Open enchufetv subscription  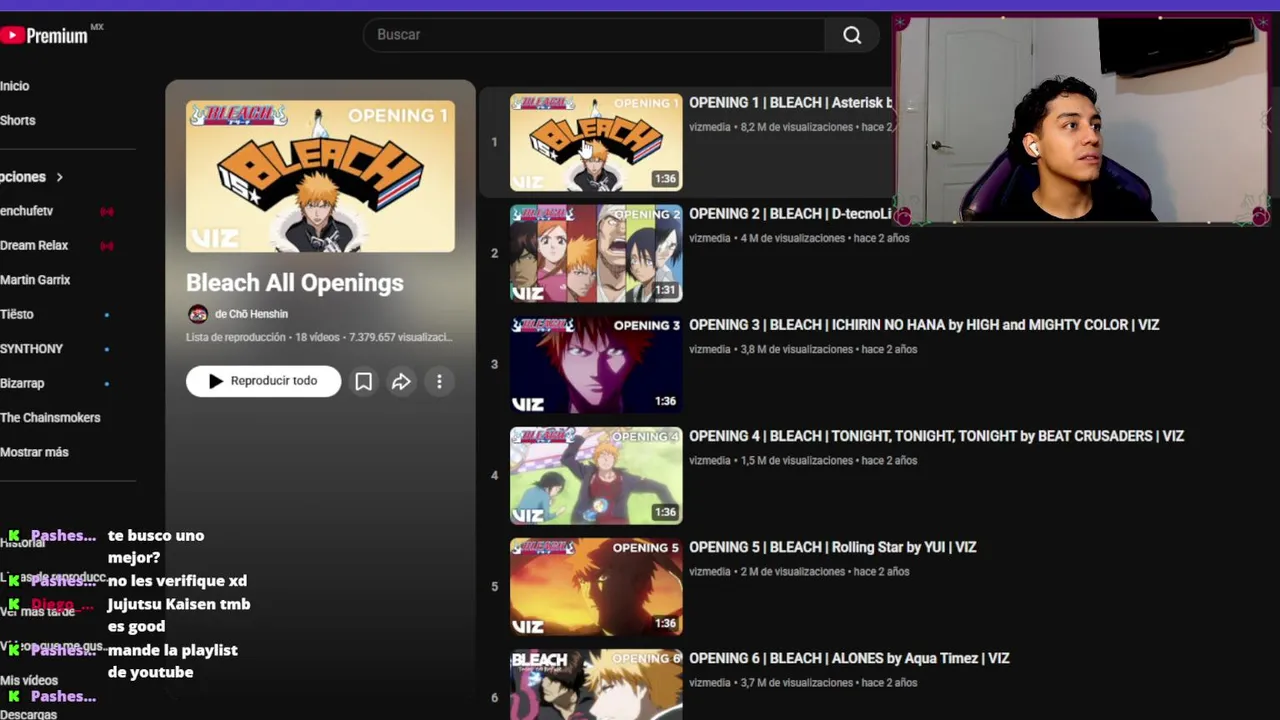tap(27, 211)
